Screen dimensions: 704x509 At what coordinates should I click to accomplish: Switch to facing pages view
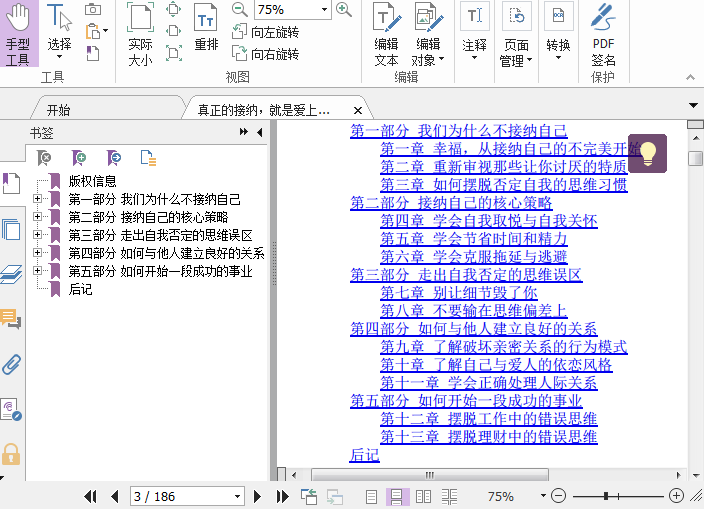coord(423,496)
